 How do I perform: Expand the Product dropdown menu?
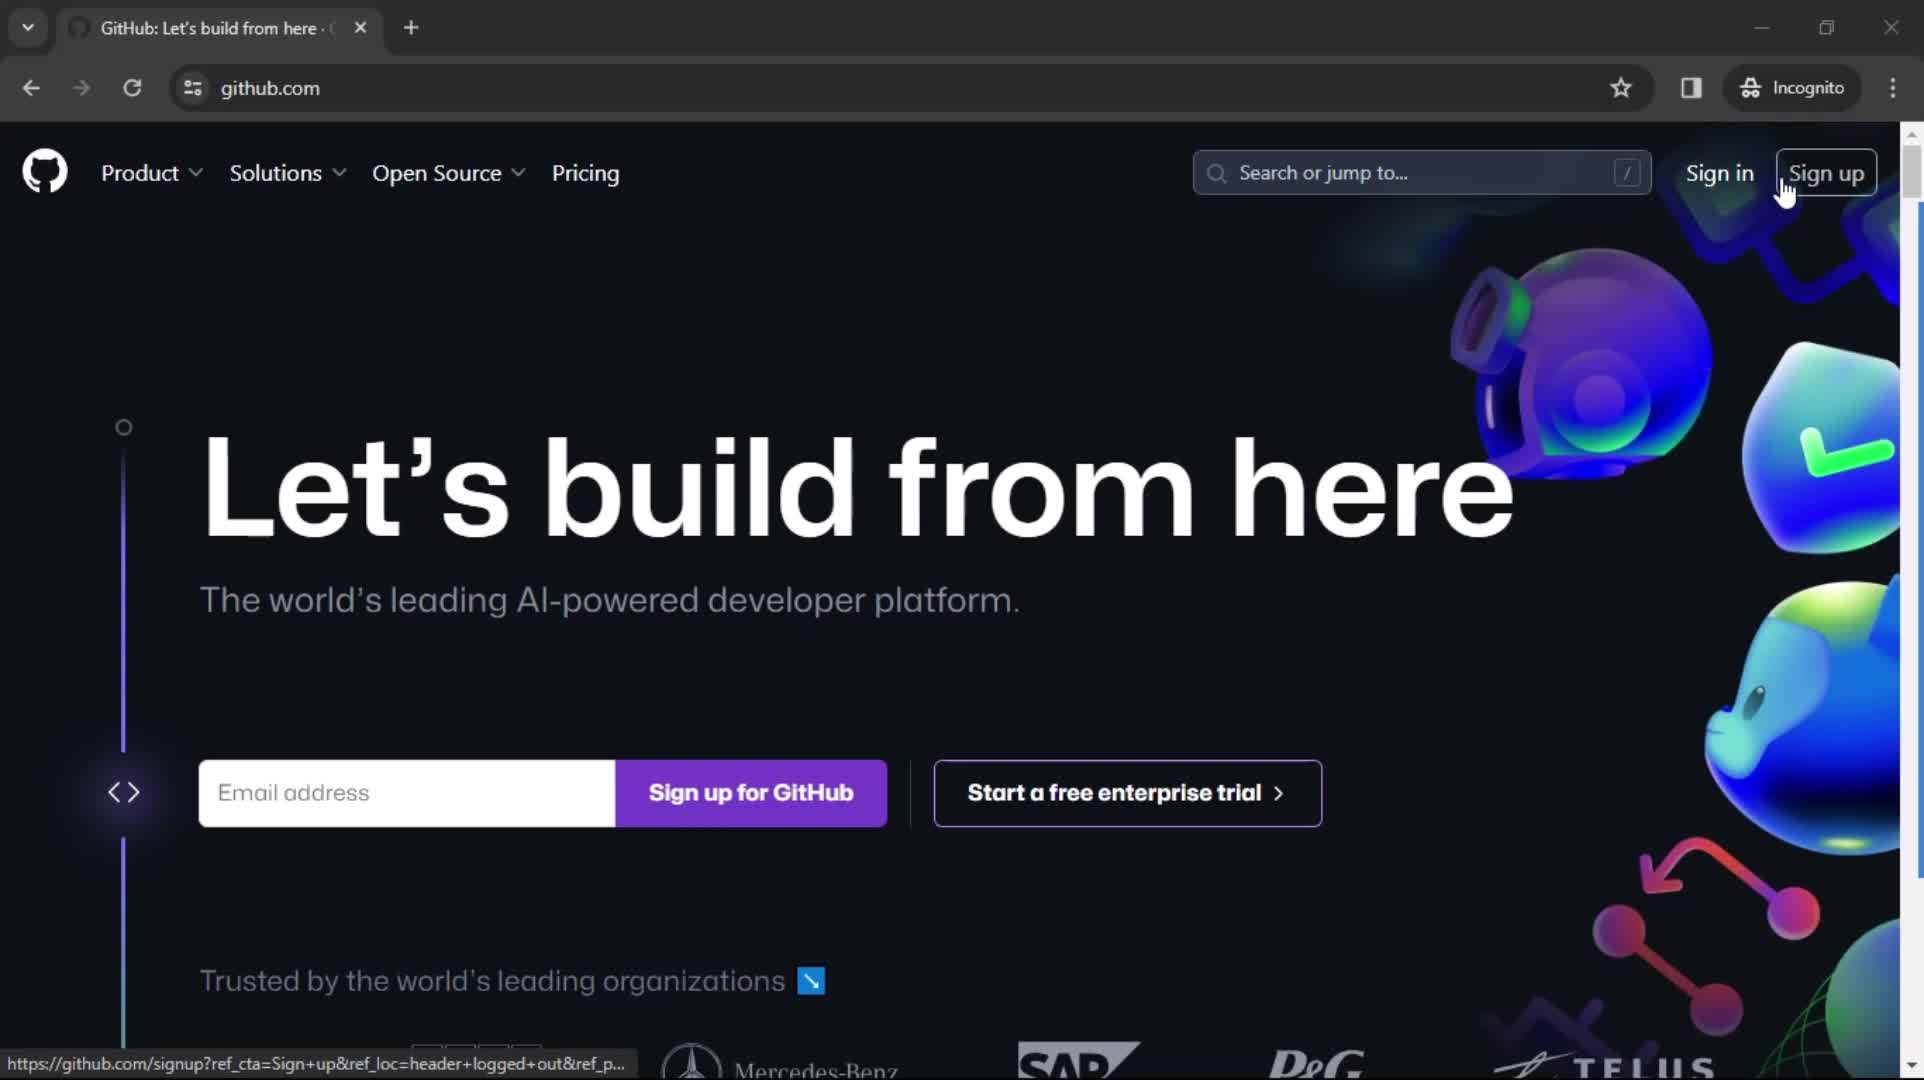pos(152,173)
